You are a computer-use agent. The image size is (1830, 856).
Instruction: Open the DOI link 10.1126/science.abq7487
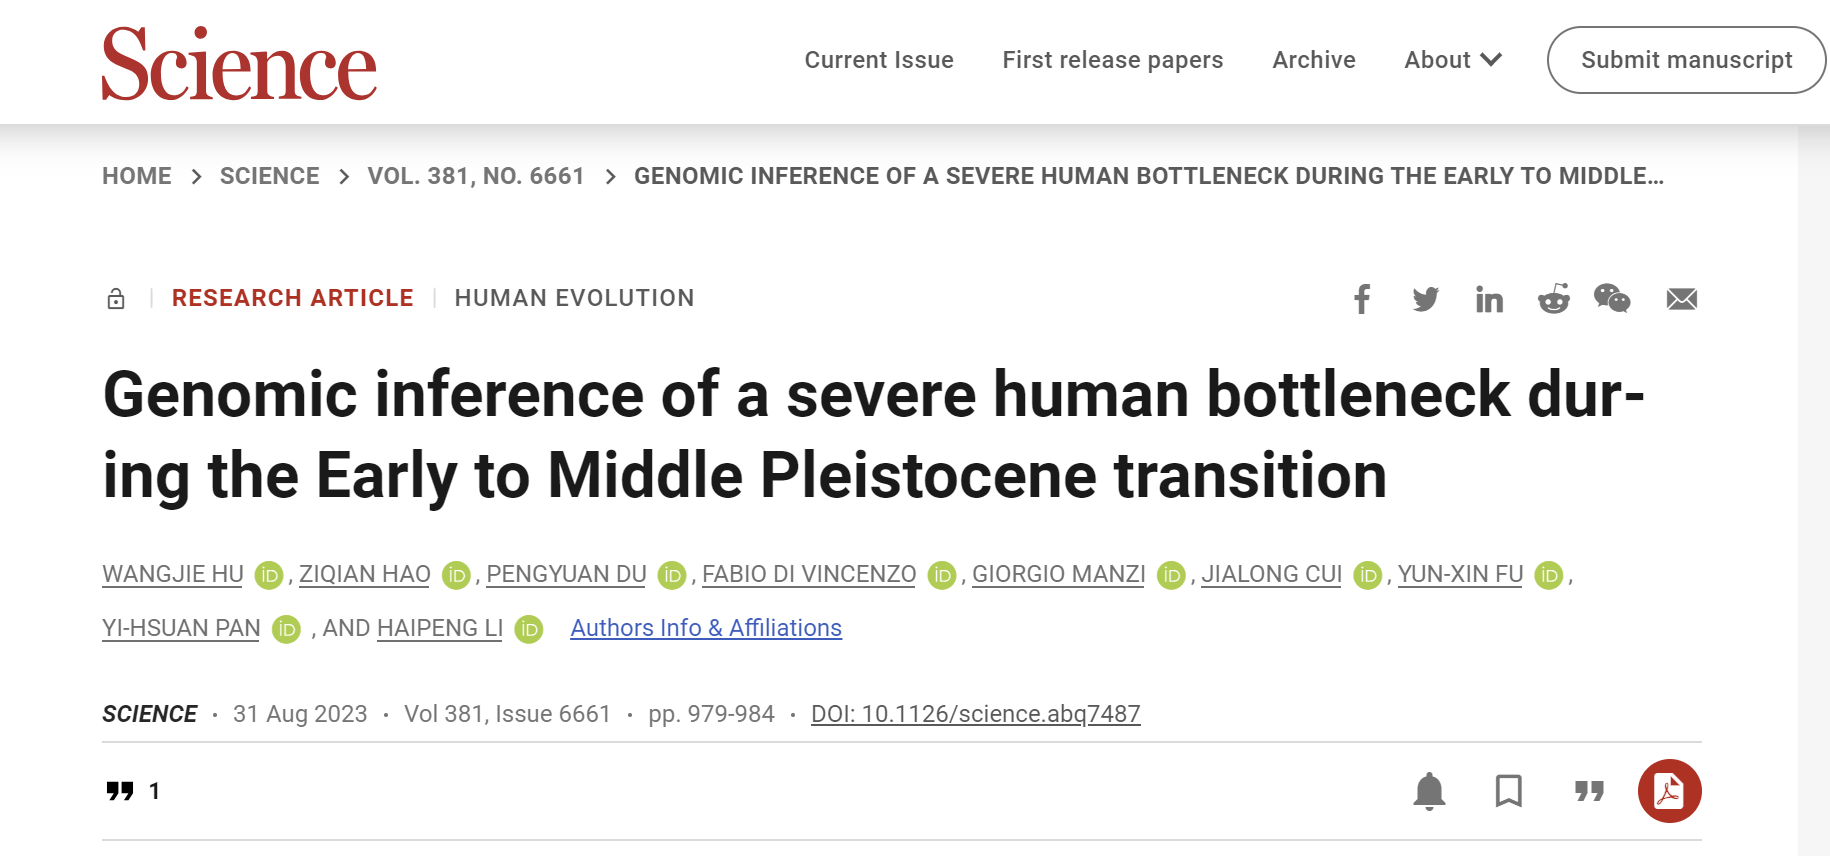tap(975, 714)
